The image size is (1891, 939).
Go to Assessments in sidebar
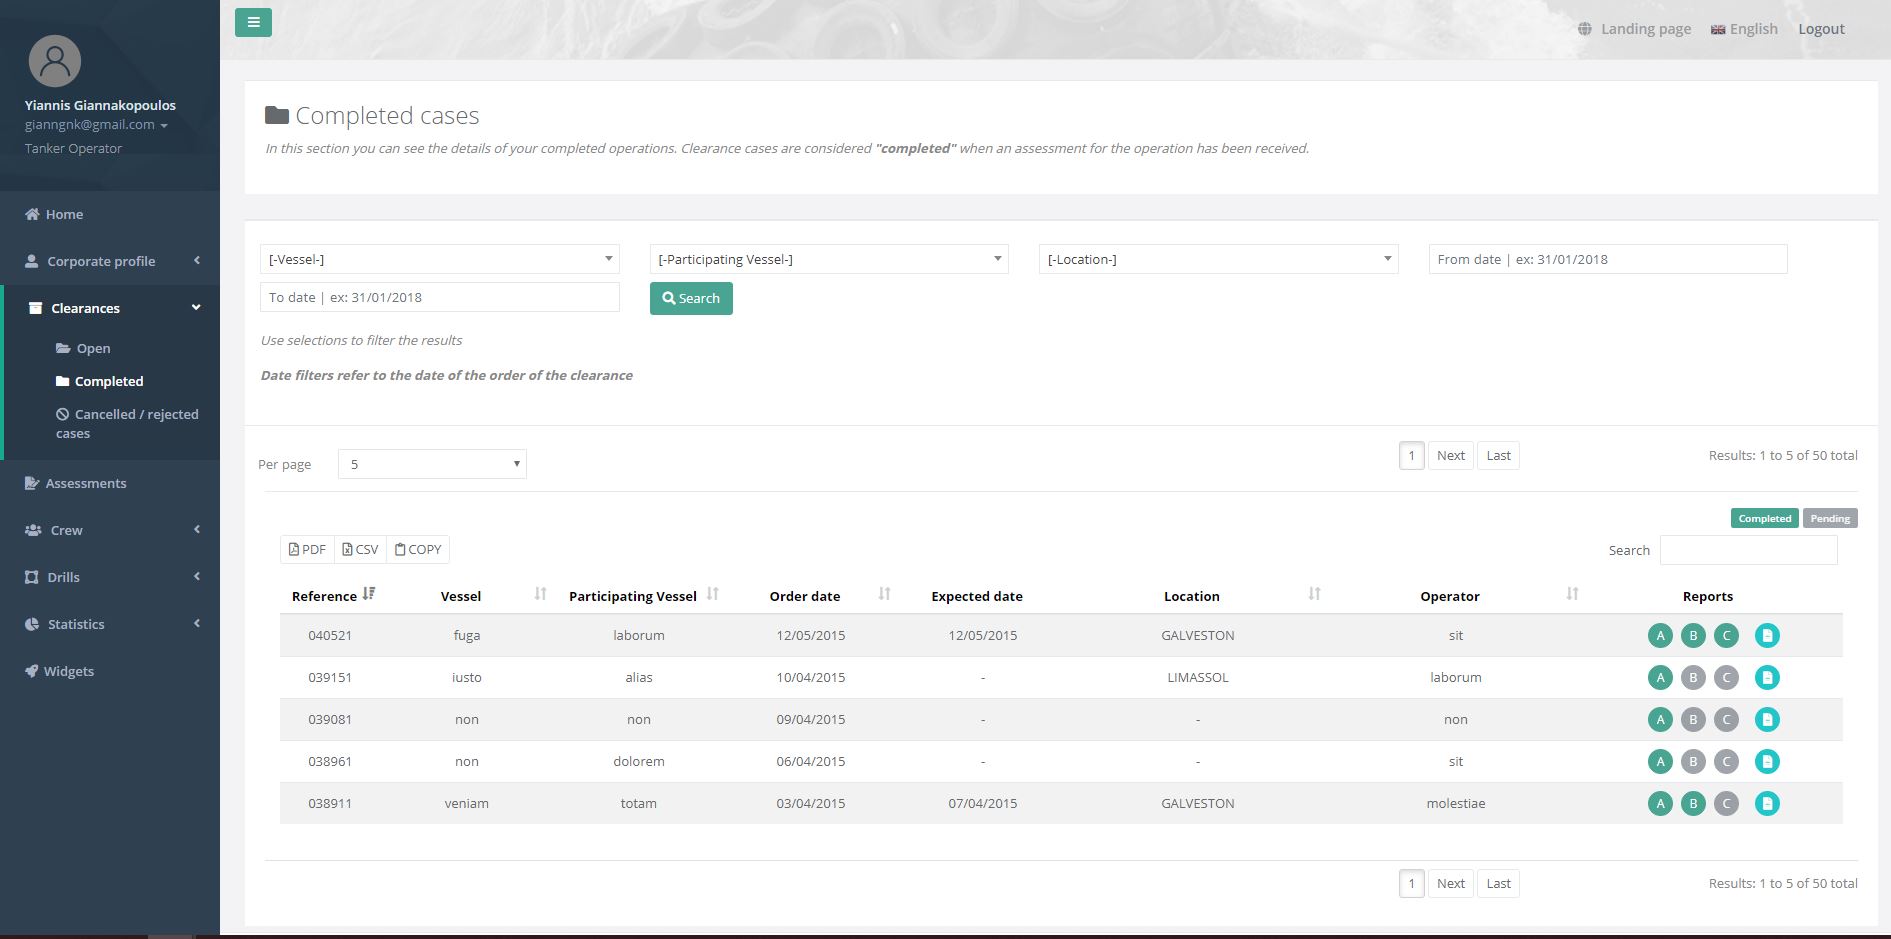tap(86, 483)
